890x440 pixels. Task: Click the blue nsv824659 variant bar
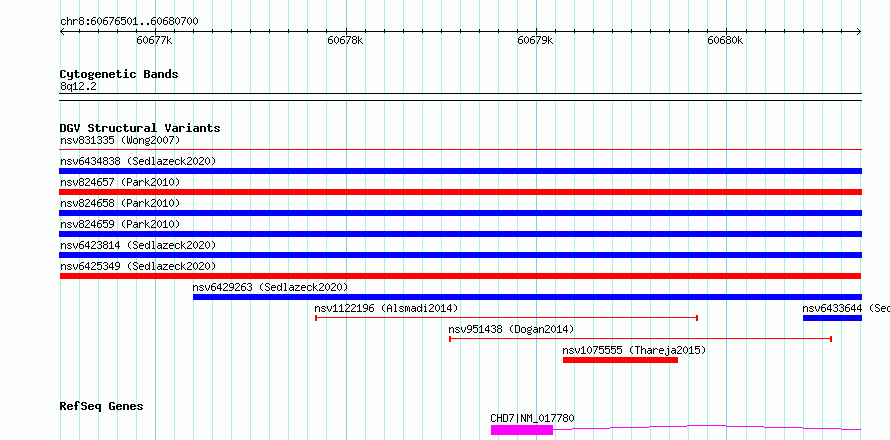(460, 234)
